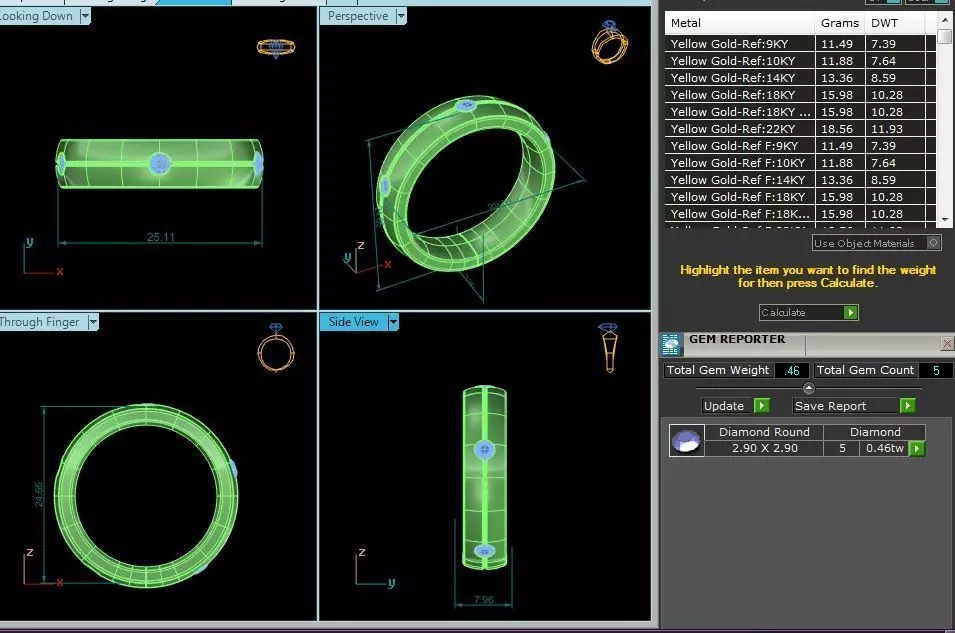This screenshot has width=955, height=633.
Task: Click the 24.65 dimension in Through Finger view
Action: tap(39, 494)
